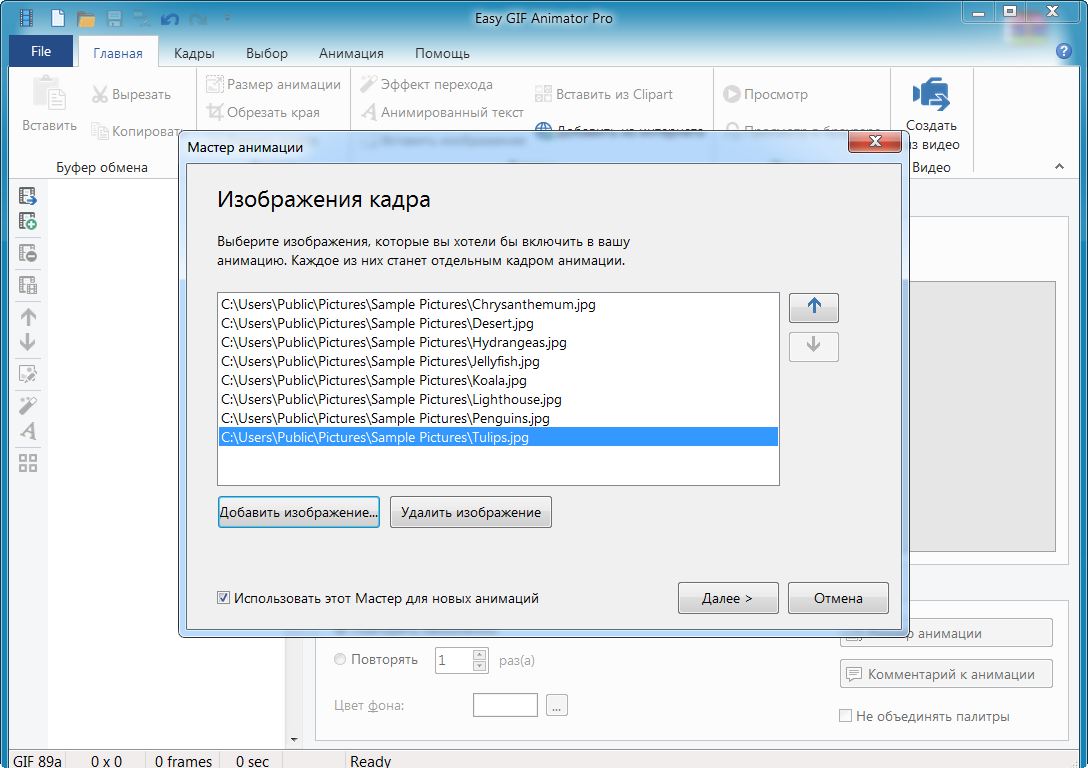Switch to the Выбор ribbon tab
1088x768 pixels.
point(266,53)
